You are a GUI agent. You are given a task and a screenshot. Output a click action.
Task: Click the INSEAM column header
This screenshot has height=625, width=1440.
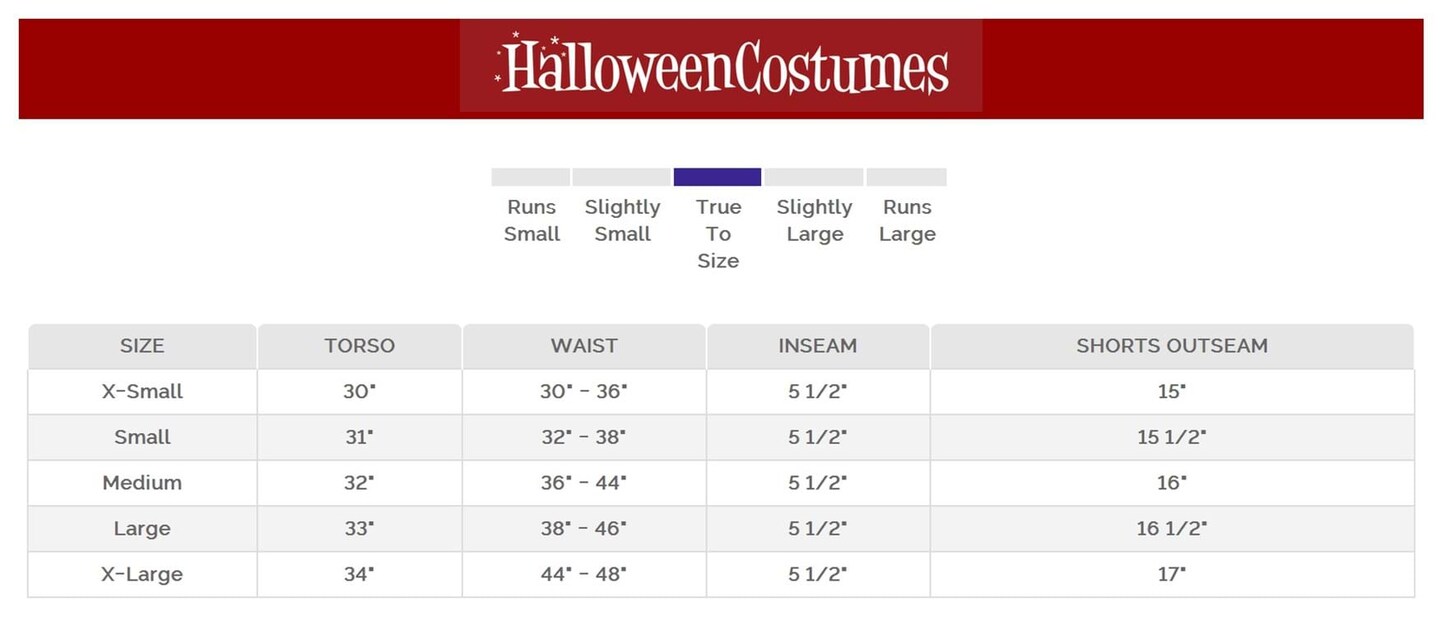[818, 346]
